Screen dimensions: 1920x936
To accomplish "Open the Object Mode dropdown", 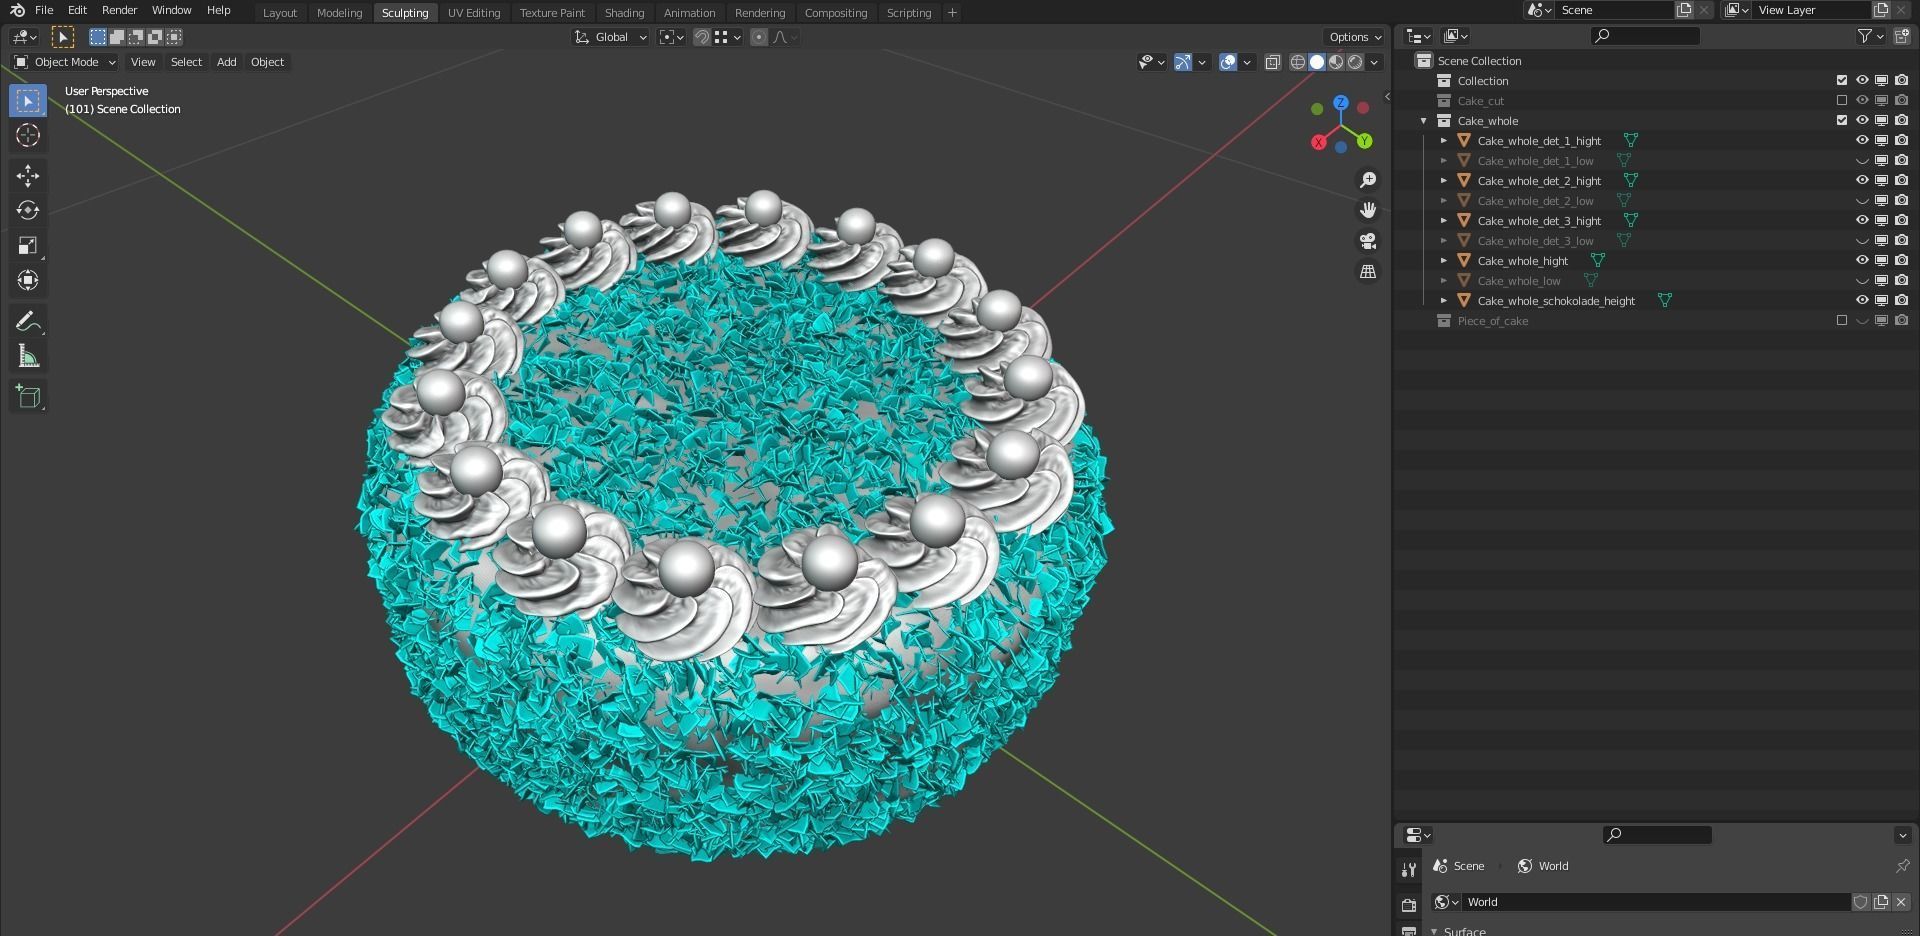I will point(65,62).
